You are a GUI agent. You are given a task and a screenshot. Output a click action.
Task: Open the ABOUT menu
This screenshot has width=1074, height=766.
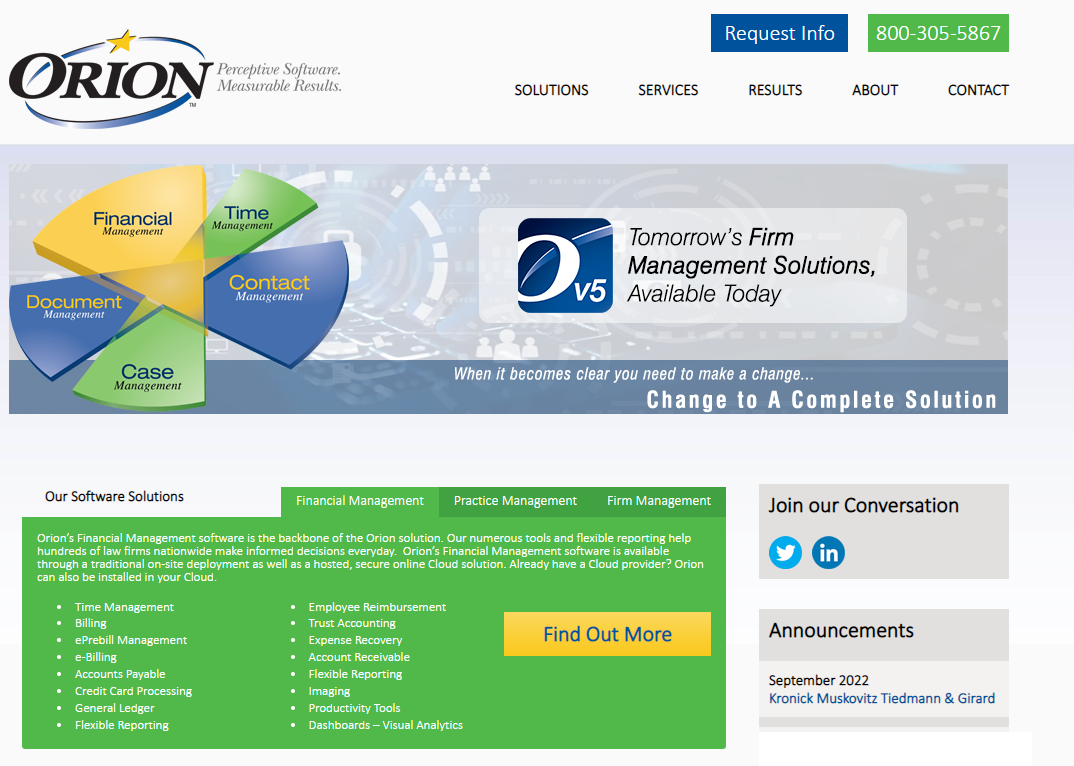pyautogui.click(x=875, y=90)
